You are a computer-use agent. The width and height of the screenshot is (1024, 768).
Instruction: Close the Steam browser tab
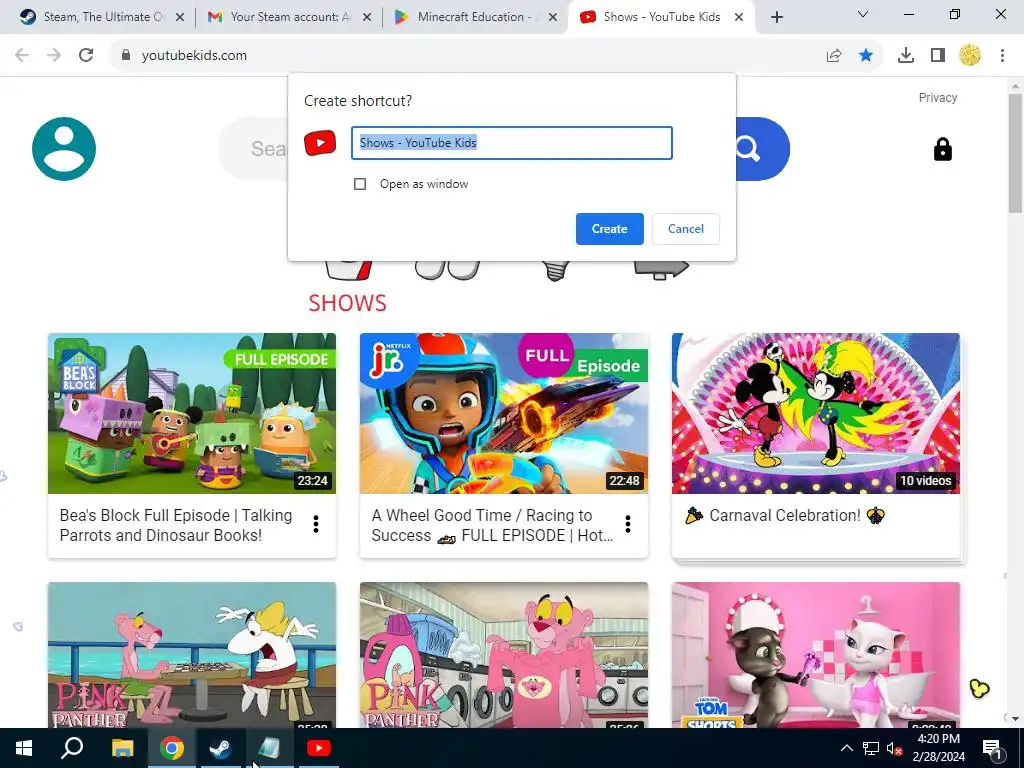pyautogui.click(x=180, y=18)
